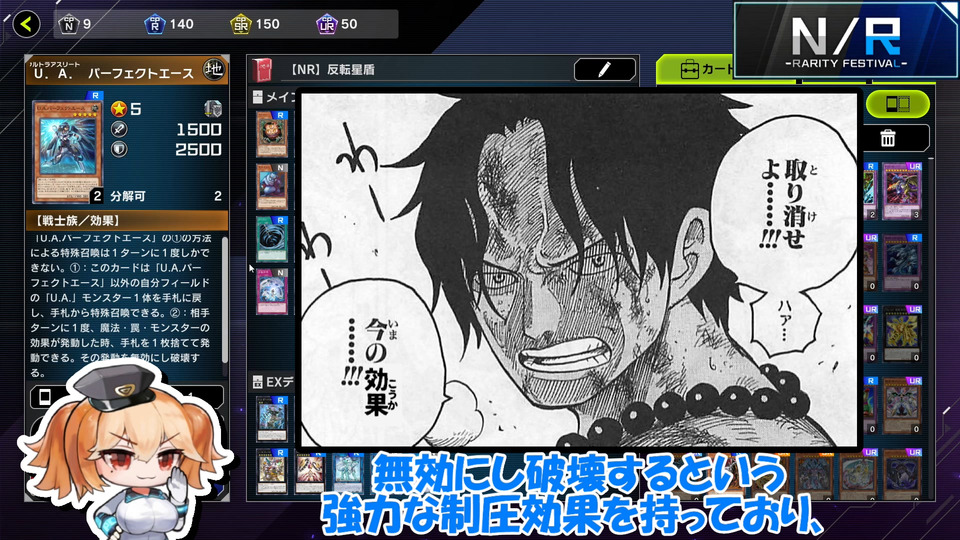Click the trash can icon
Viewport: 960px width, 540px height.
[888, 138]
